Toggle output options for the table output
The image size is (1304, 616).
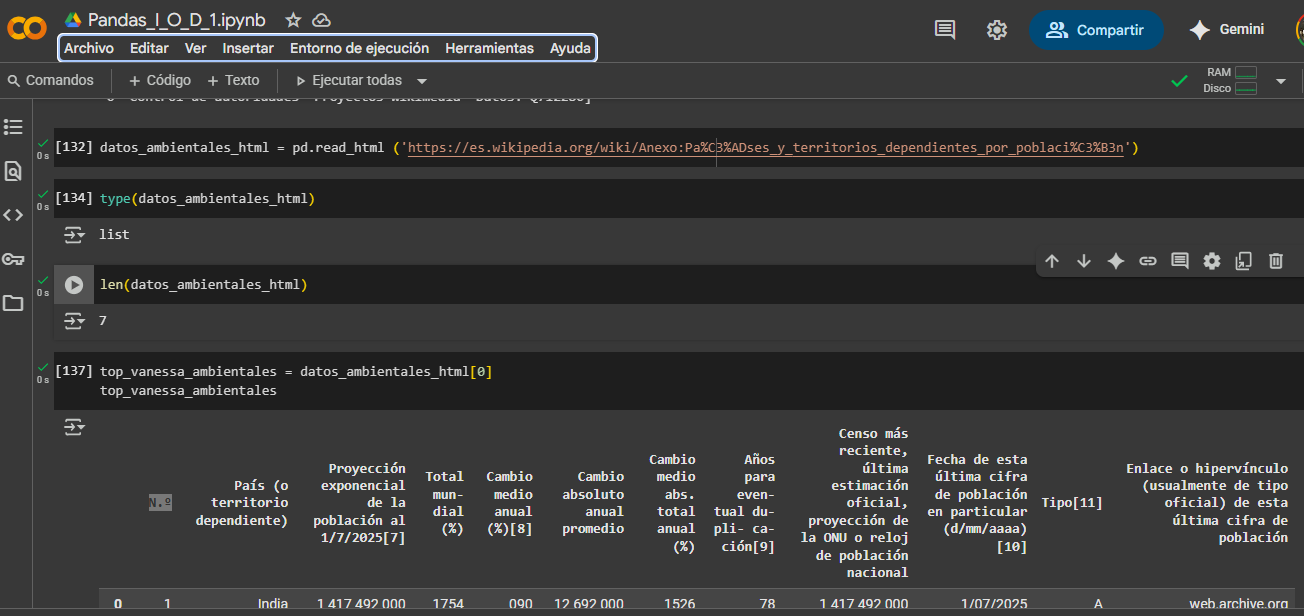[x=75, y=427]
